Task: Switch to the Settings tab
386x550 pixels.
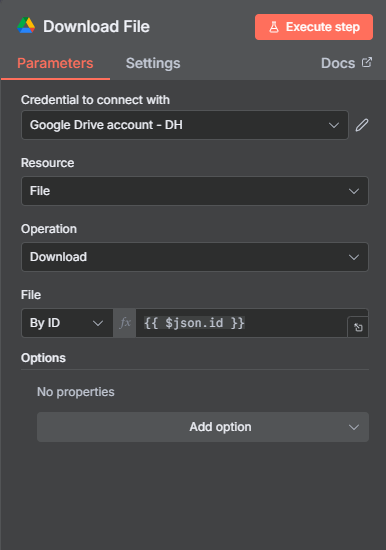Action: tap(153, 63)
